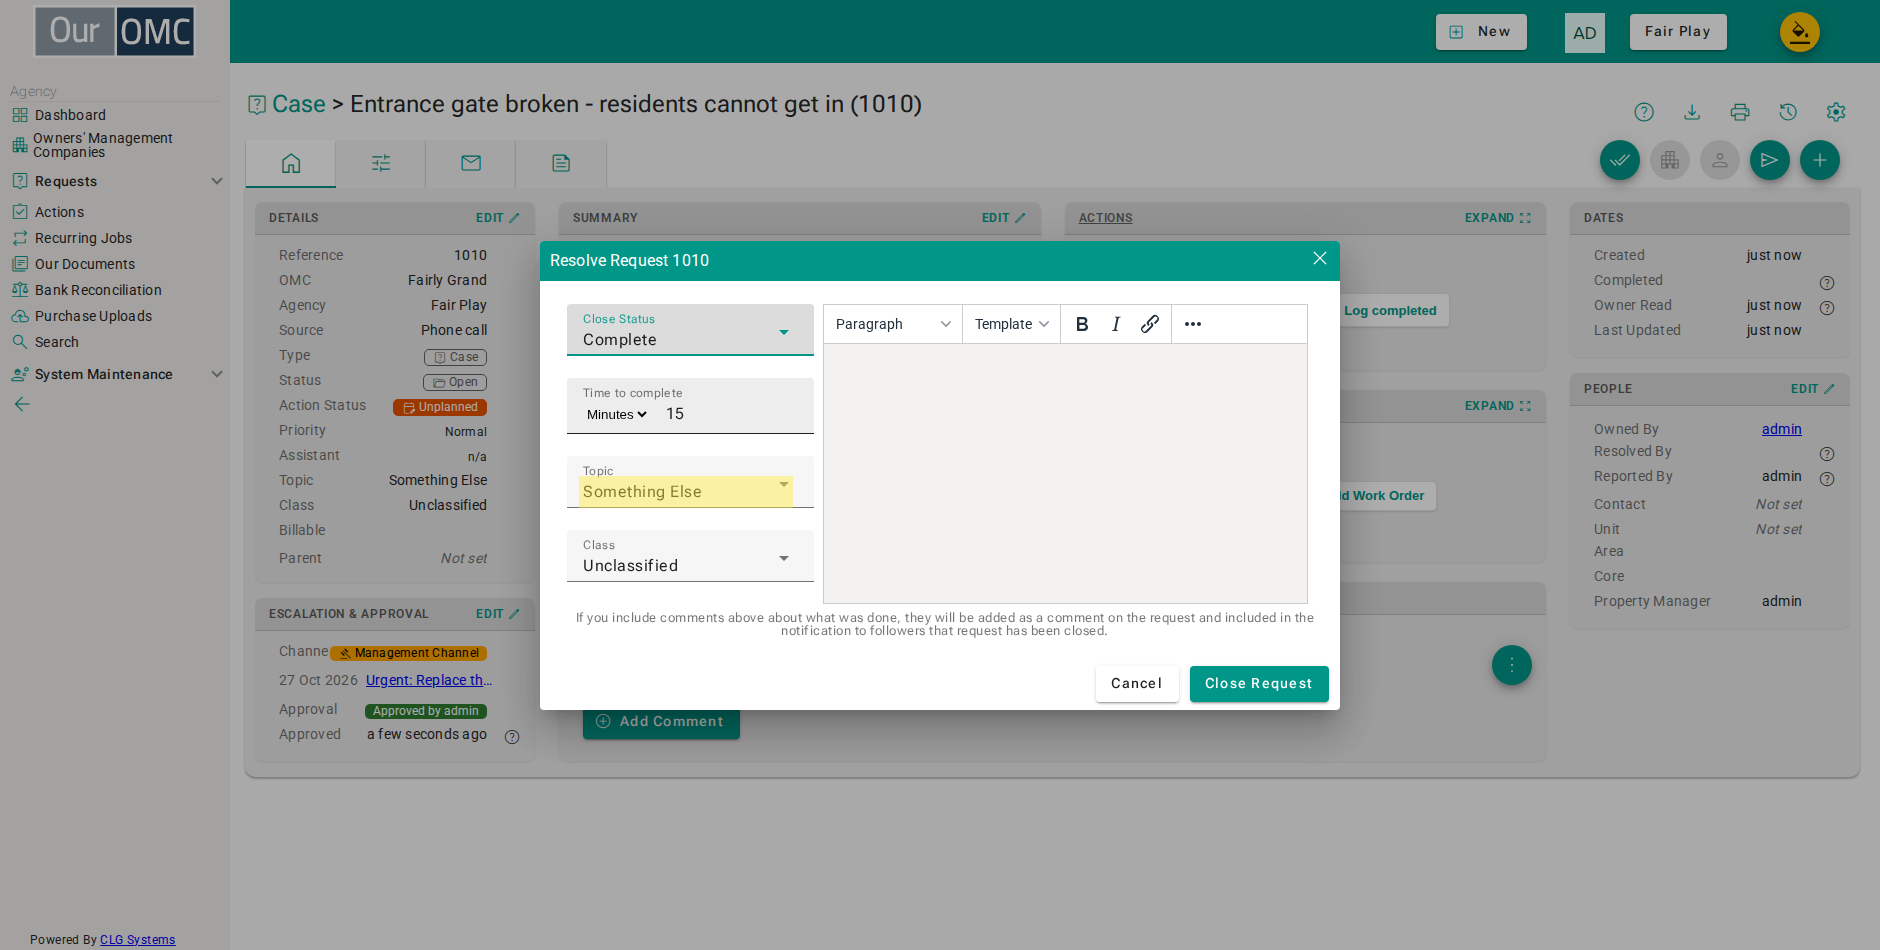Open the Close Status dropdown
The width and height of the screenshot is (1880, 950).
tap(690, 330)
